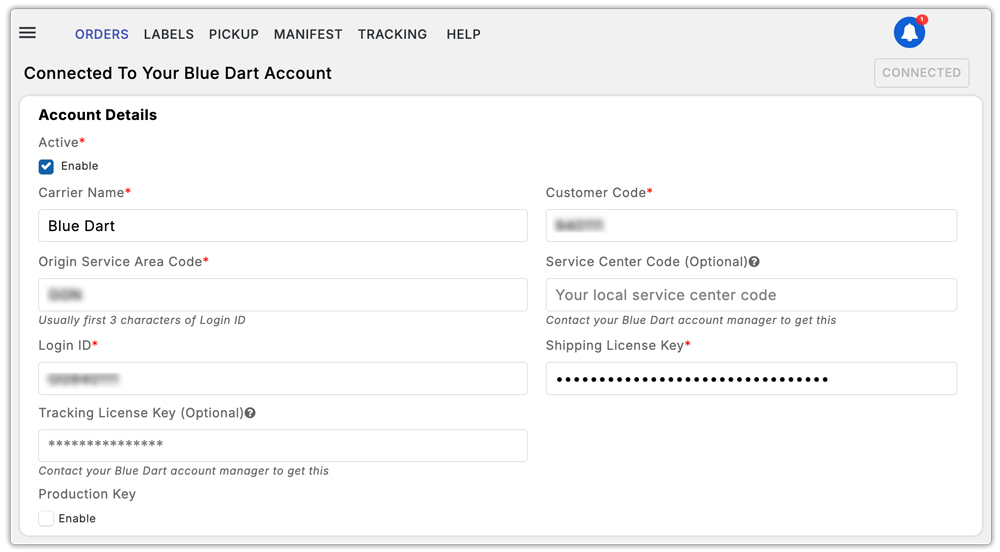
Task: Click the 'Production Key' label
Action: tap(87, 494)
